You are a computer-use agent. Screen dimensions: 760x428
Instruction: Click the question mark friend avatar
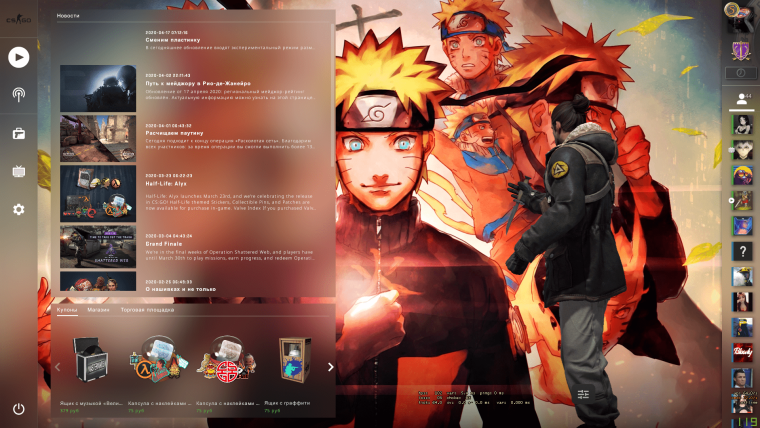(741, 251)
